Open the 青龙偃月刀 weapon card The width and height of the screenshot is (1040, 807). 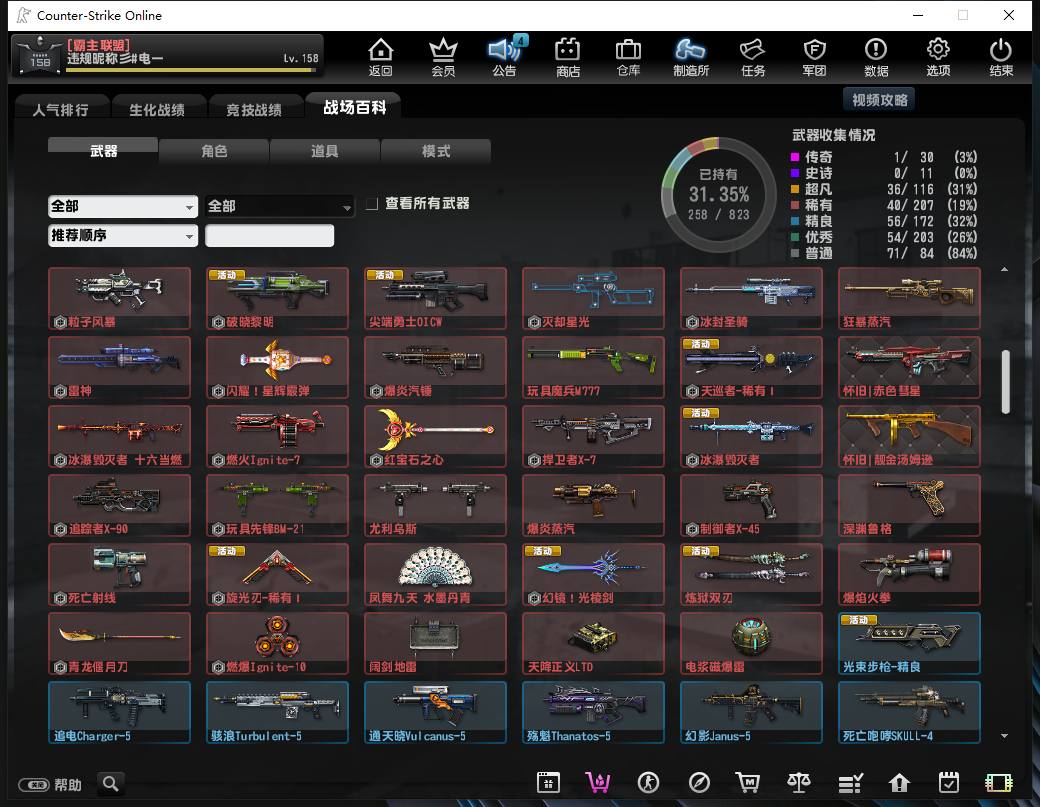point(119,643)
